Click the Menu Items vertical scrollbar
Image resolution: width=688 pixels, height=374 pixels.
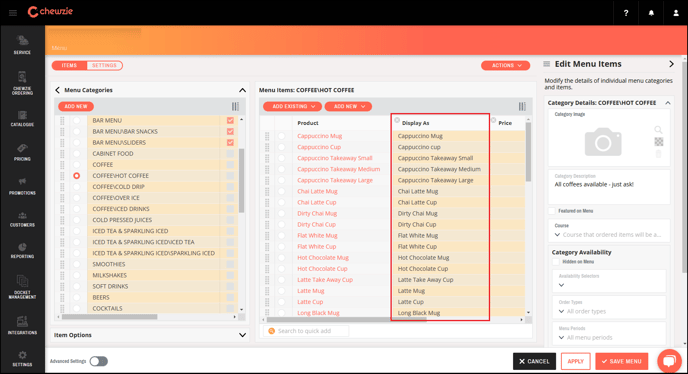[528, 152]
